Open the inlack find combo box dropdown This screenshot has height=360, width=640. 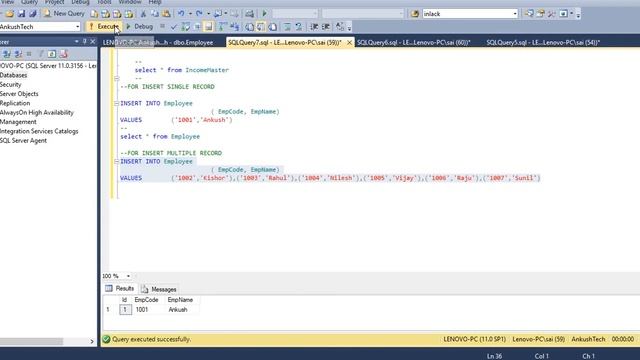(515, 14)
